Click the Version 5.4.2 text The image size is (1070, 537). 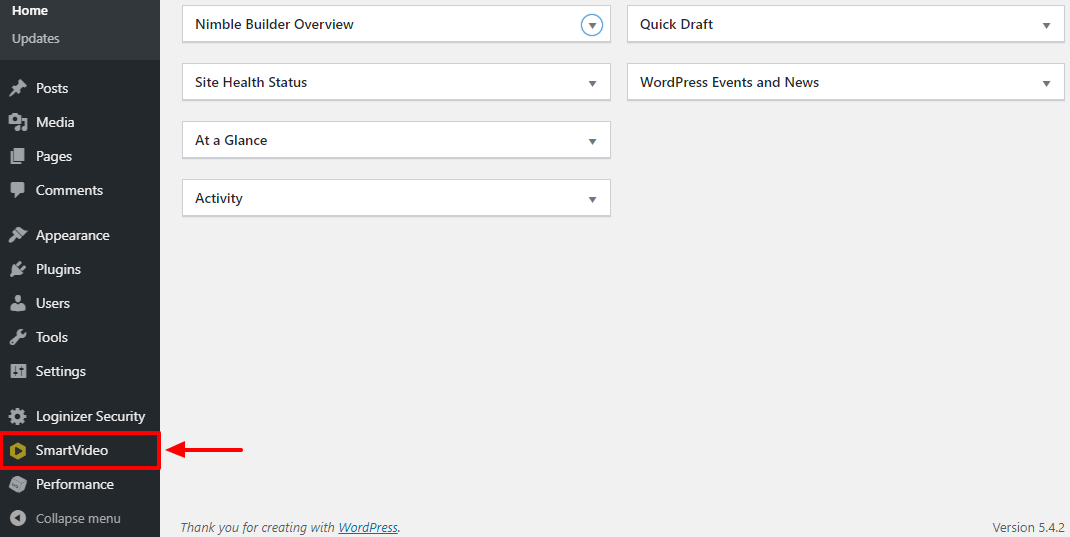[x=1028, y=527]
